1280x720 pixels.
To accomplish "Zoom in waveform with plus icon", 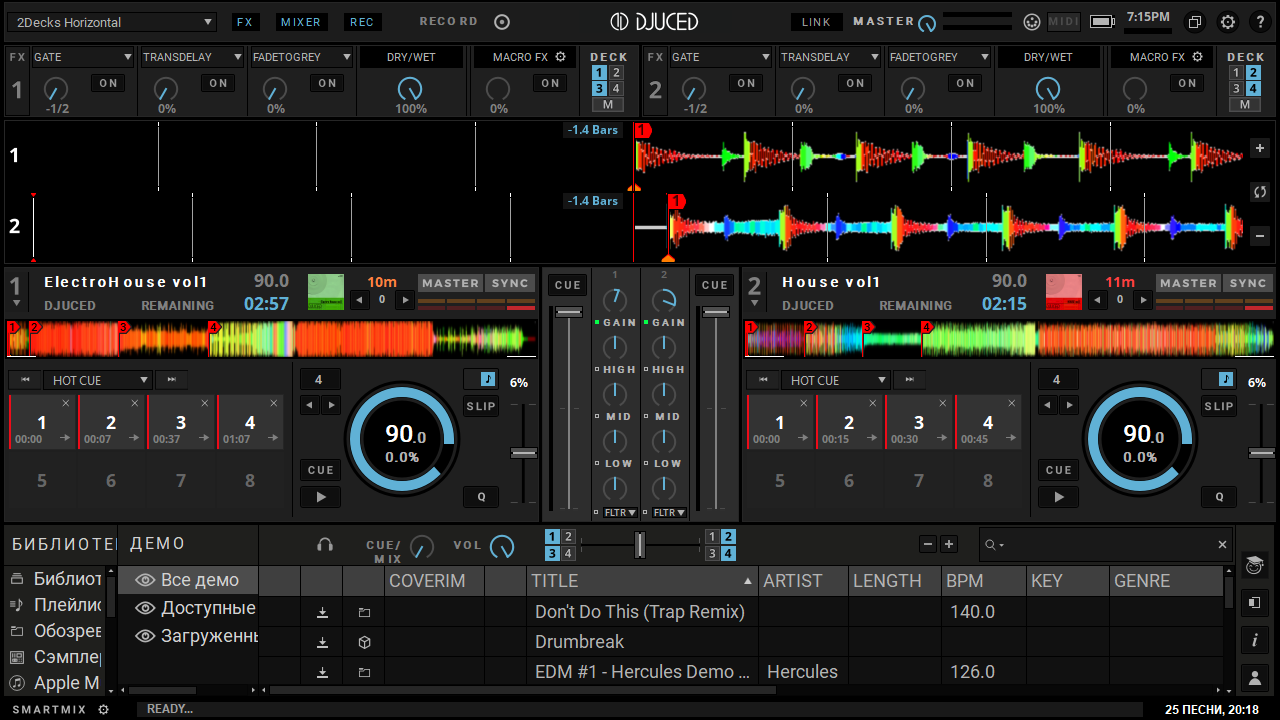I will click(x=1260, y=148).
